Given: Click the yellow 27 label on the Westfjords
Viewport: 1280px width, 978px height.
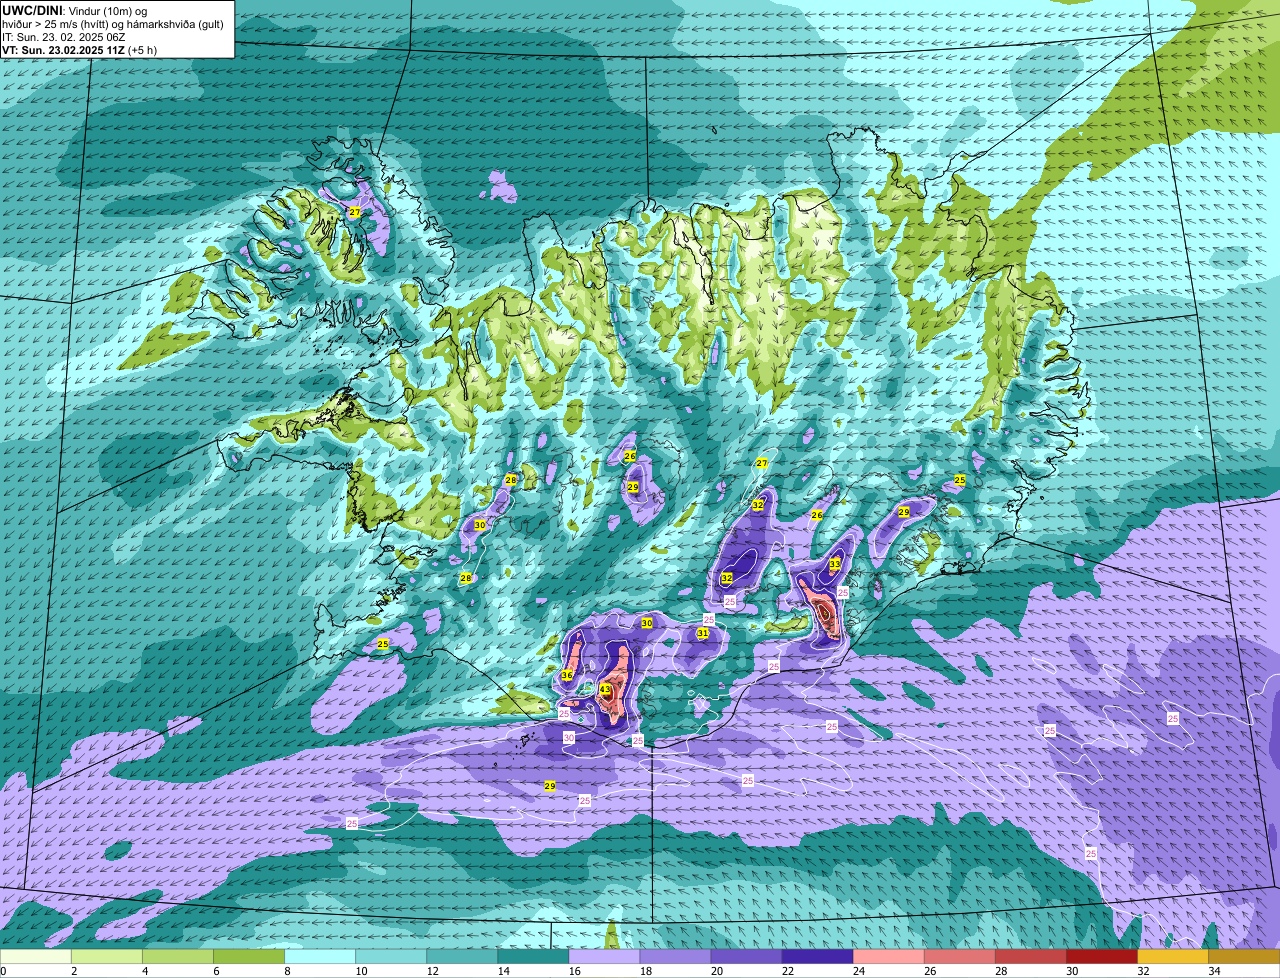Looking at the screenshot, I should click(x=355, y=212).
